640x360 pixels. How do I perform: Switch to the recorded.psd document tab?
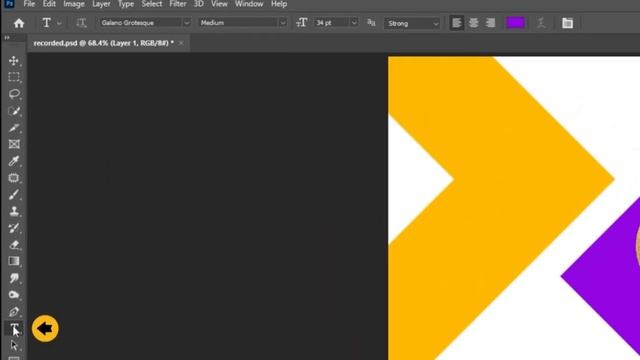(x=103, y=43)
